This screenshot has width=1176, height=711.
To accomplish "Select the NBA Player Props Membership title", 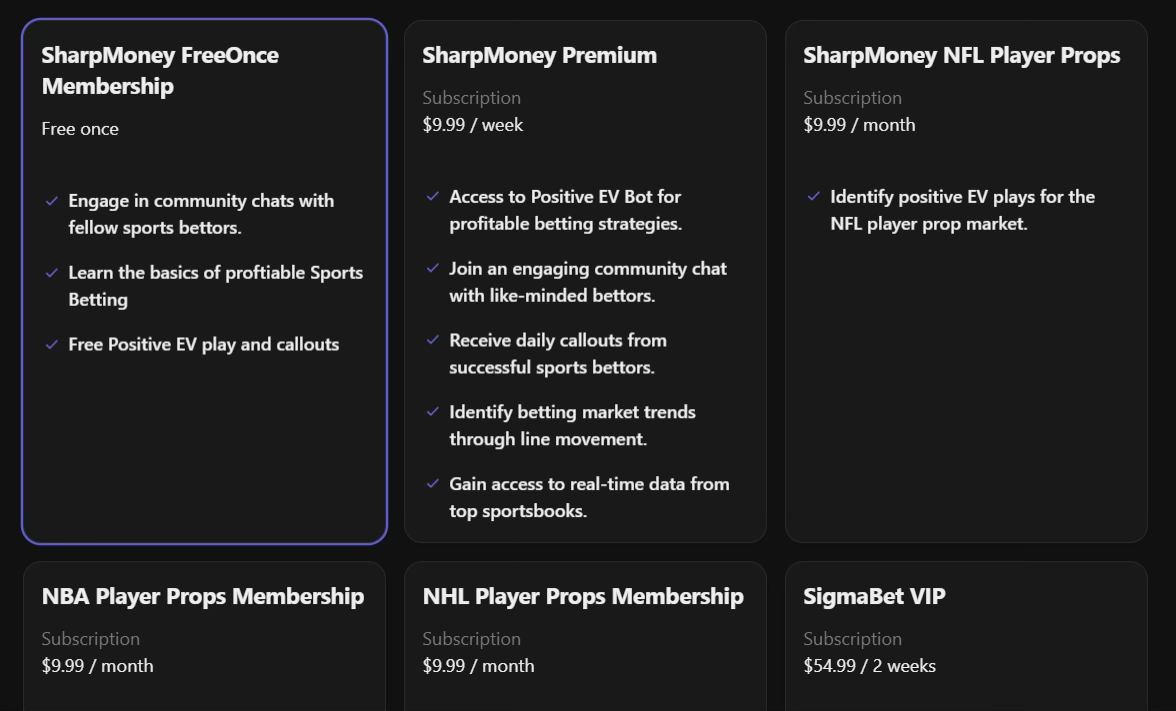I will tap(203, 596).
